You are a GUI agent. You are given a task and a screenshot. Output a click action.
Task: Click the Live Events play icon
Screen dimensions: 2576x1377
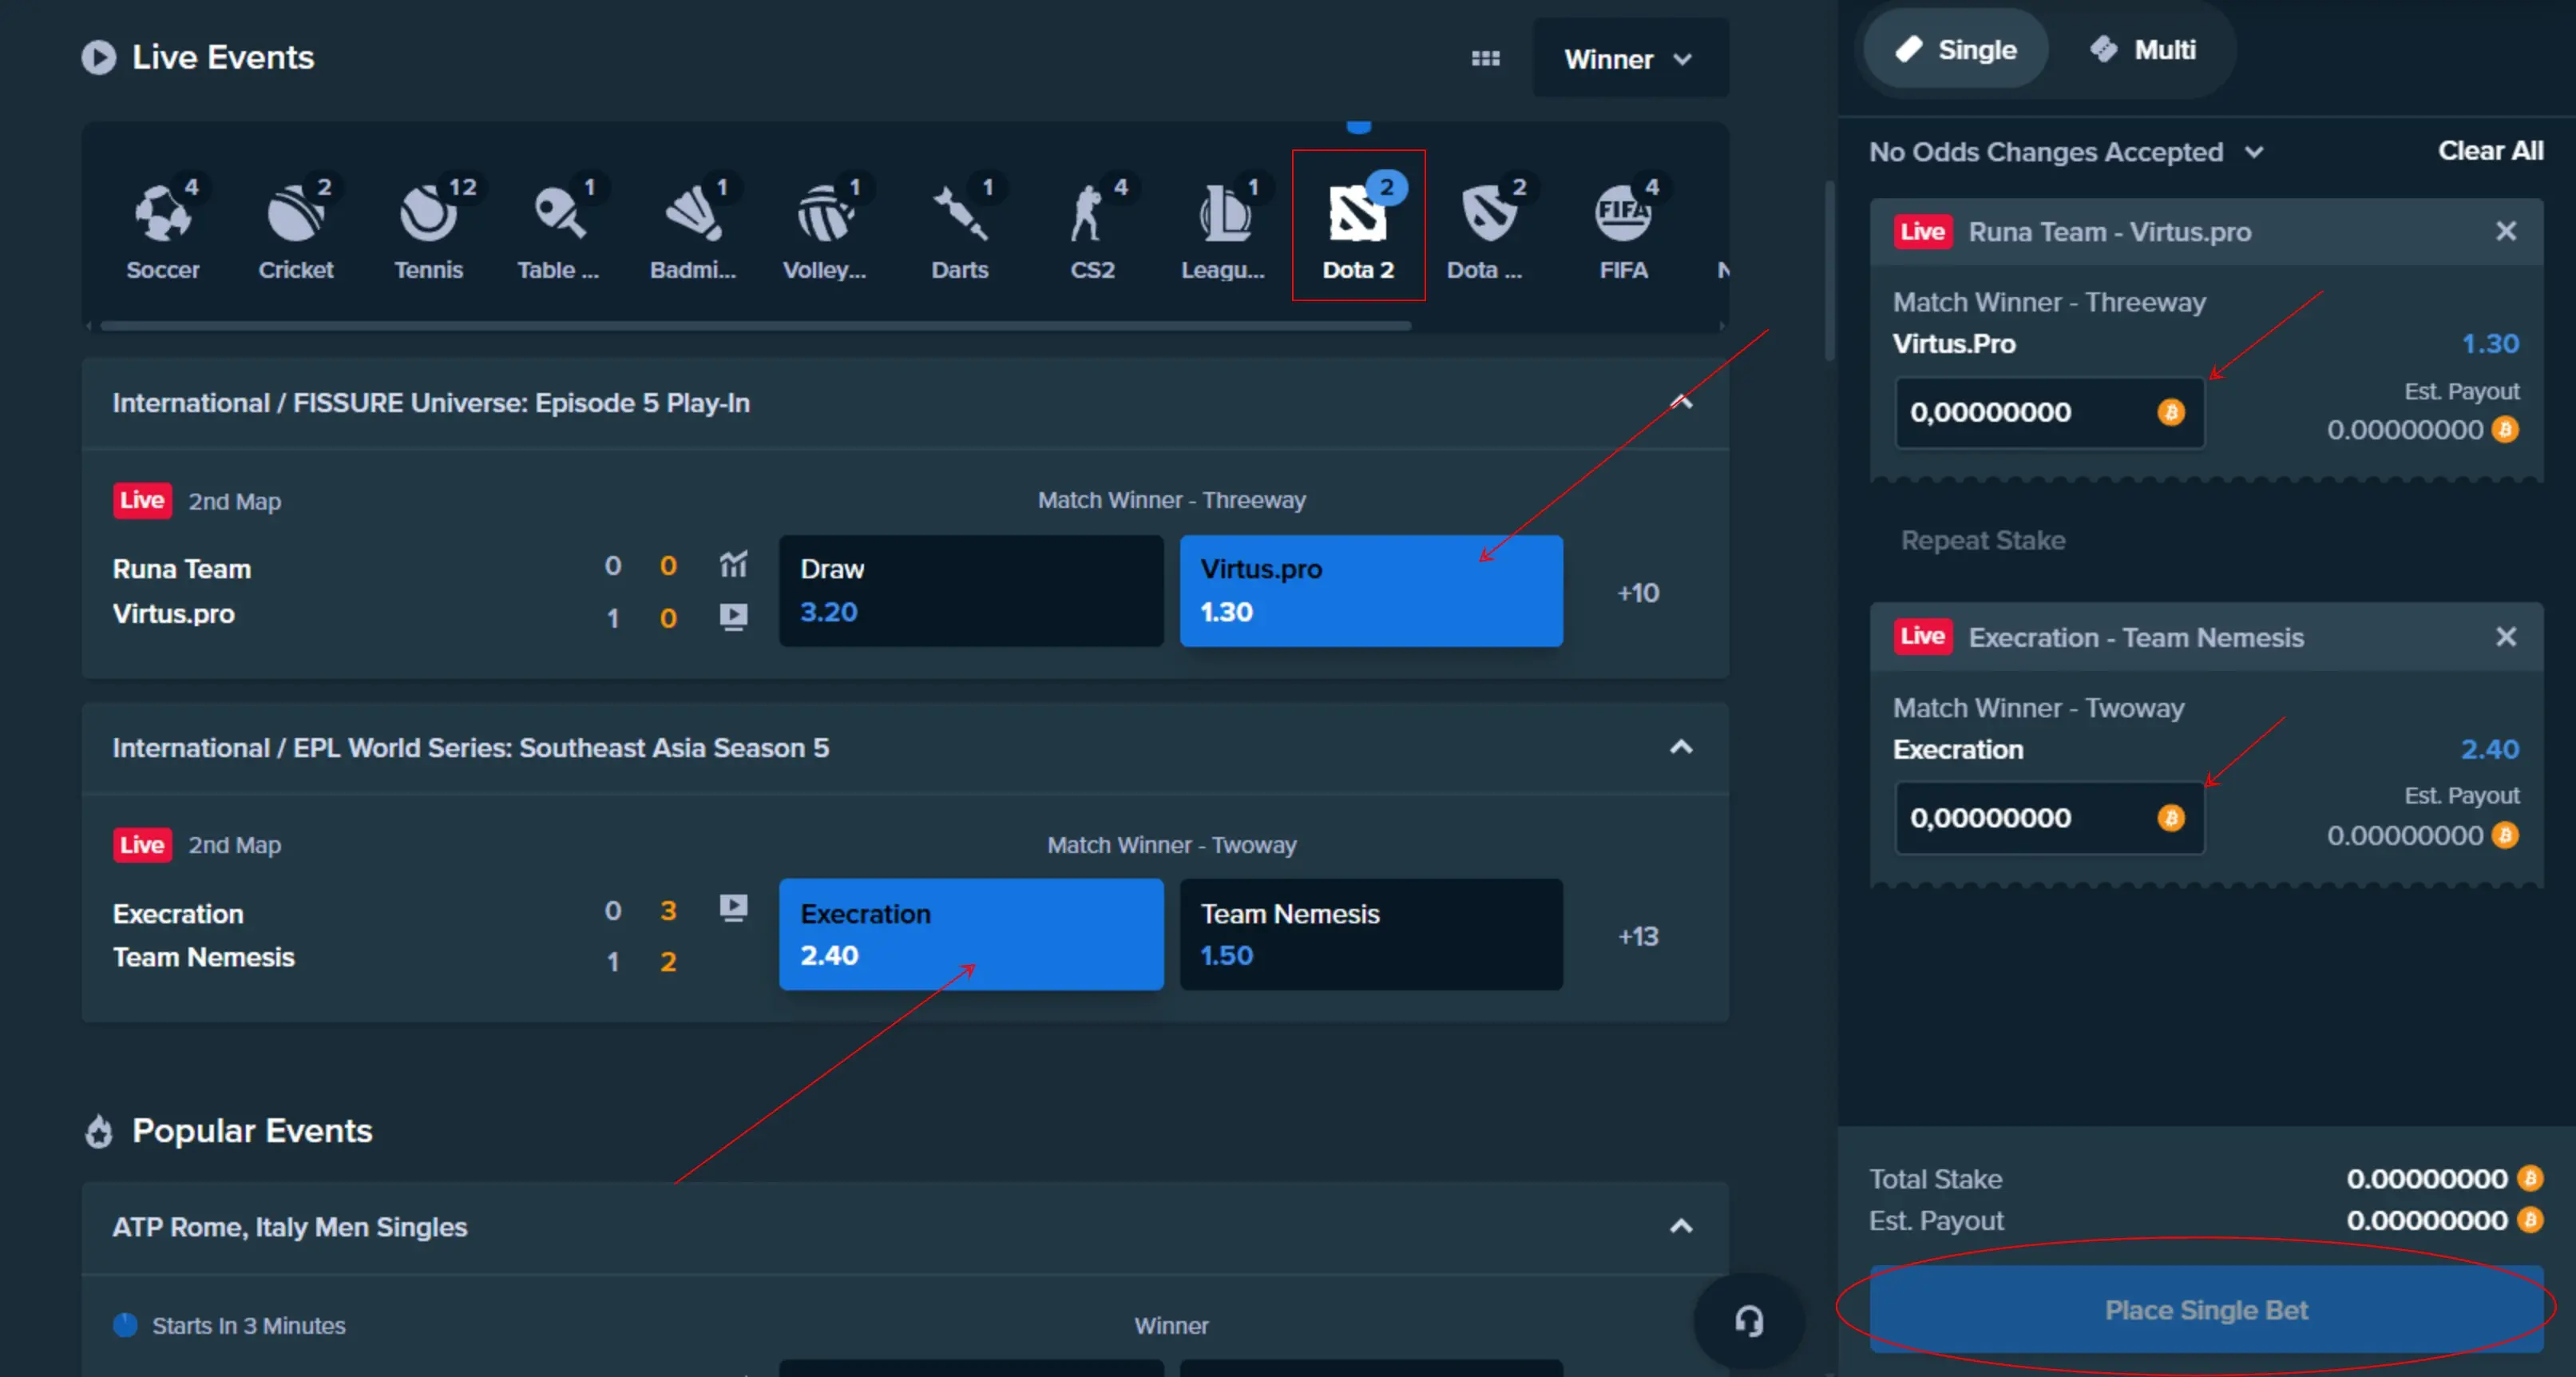coord(98,58)
